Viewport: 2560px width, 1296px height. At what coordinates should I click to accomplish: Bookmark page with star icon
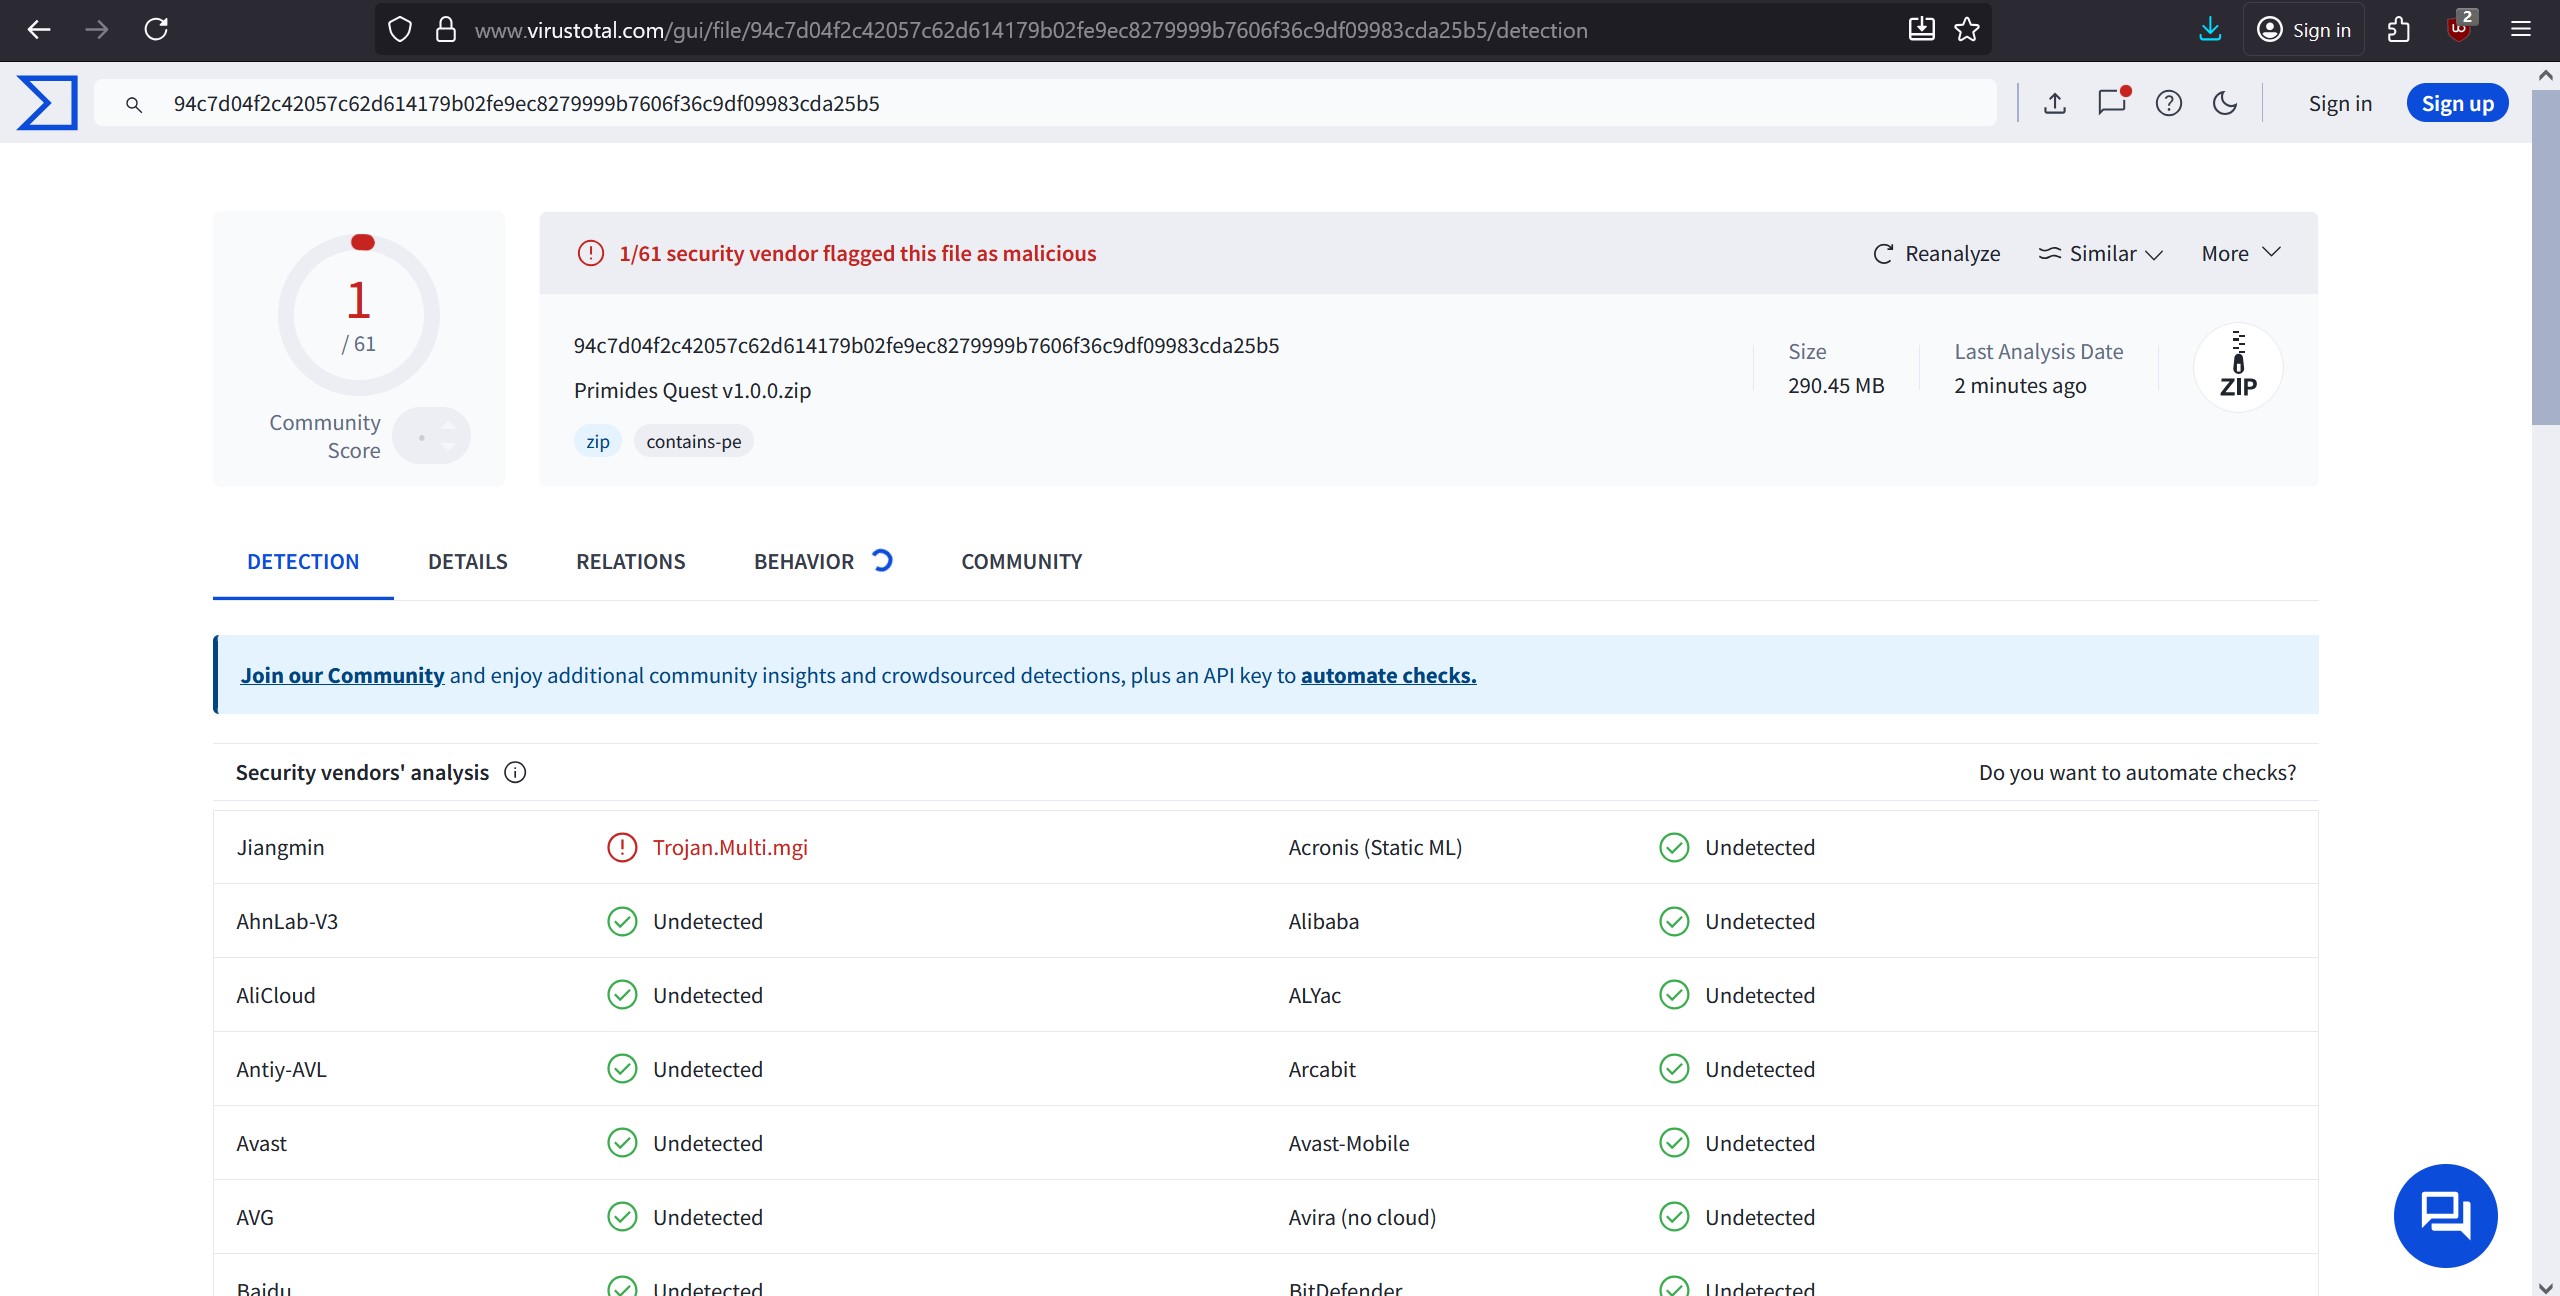pos(1967,30)
